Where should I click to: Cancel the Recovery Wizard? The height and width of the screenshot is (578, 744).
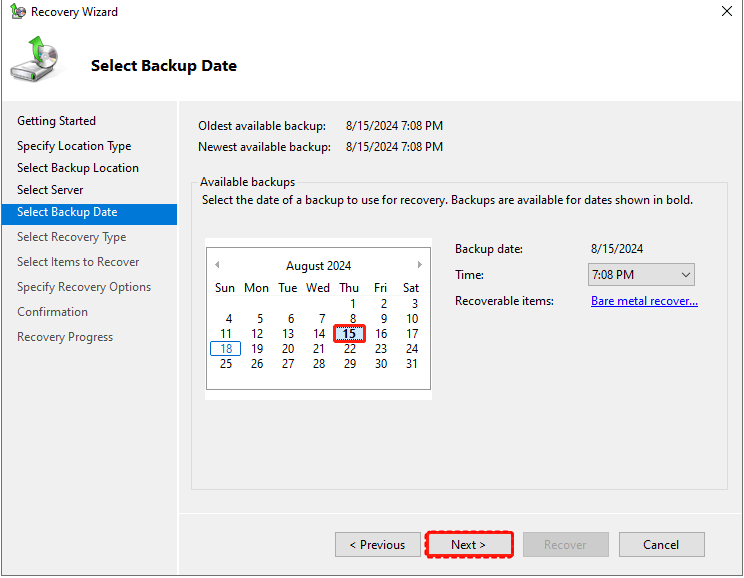(x=661, y=545)
